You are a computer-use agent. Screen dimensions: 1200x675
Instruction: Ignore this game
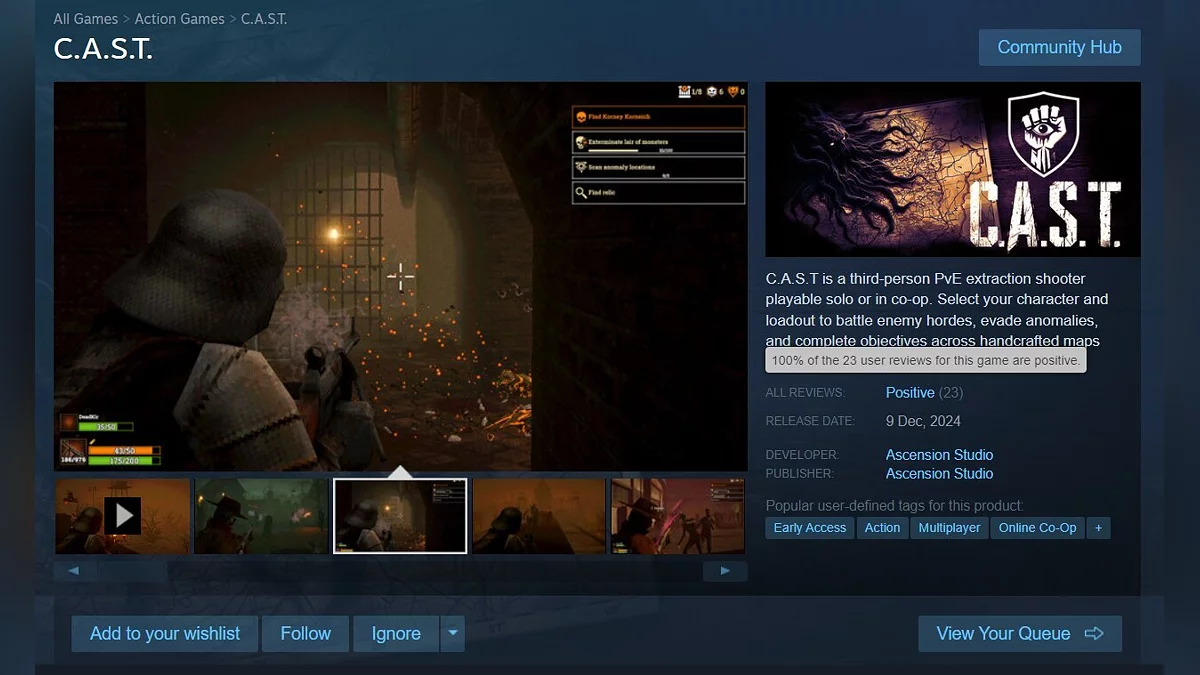tap(396, 633)
